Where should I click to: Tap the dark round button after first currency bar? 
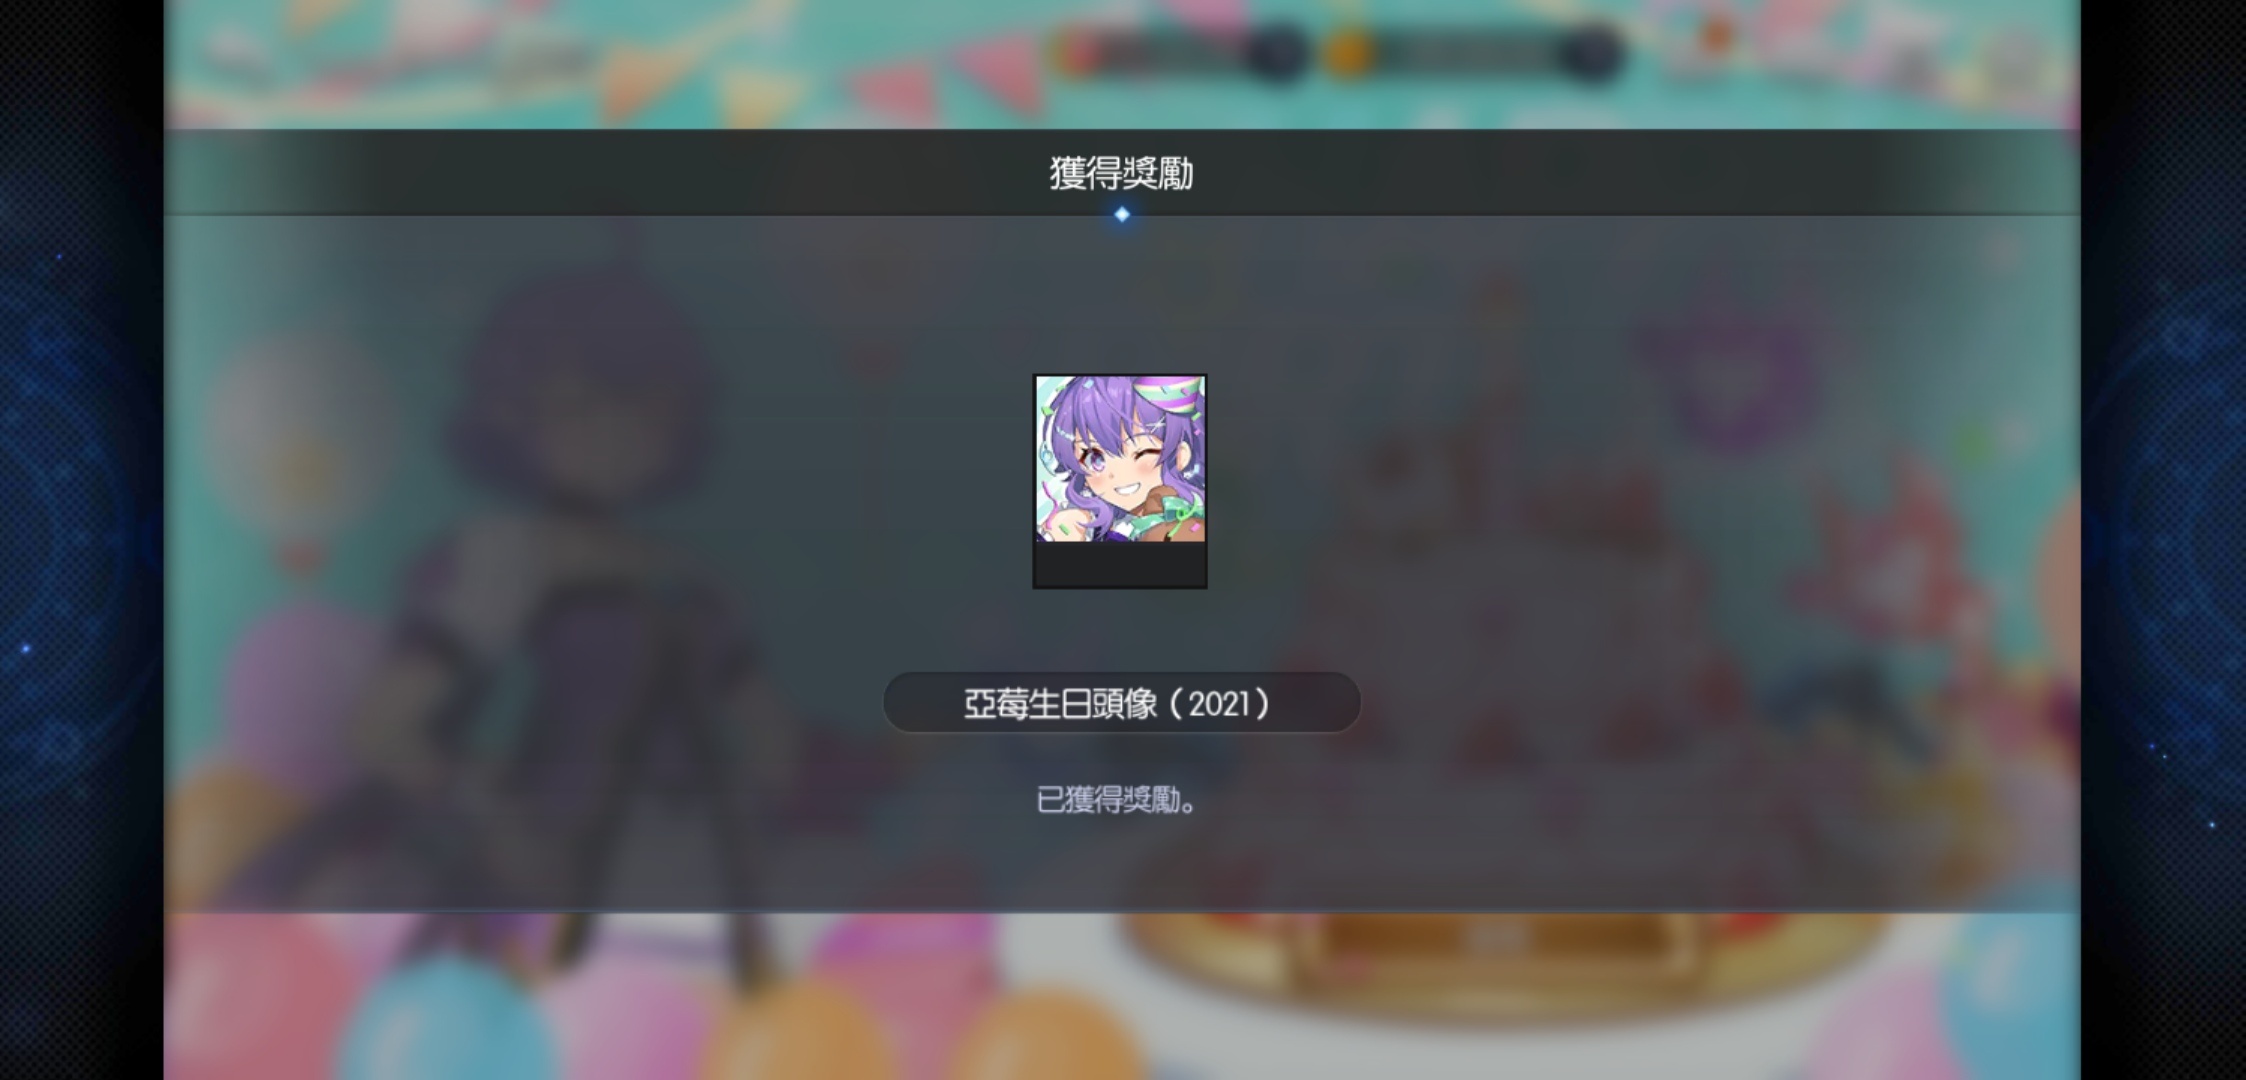(1277, 53)
